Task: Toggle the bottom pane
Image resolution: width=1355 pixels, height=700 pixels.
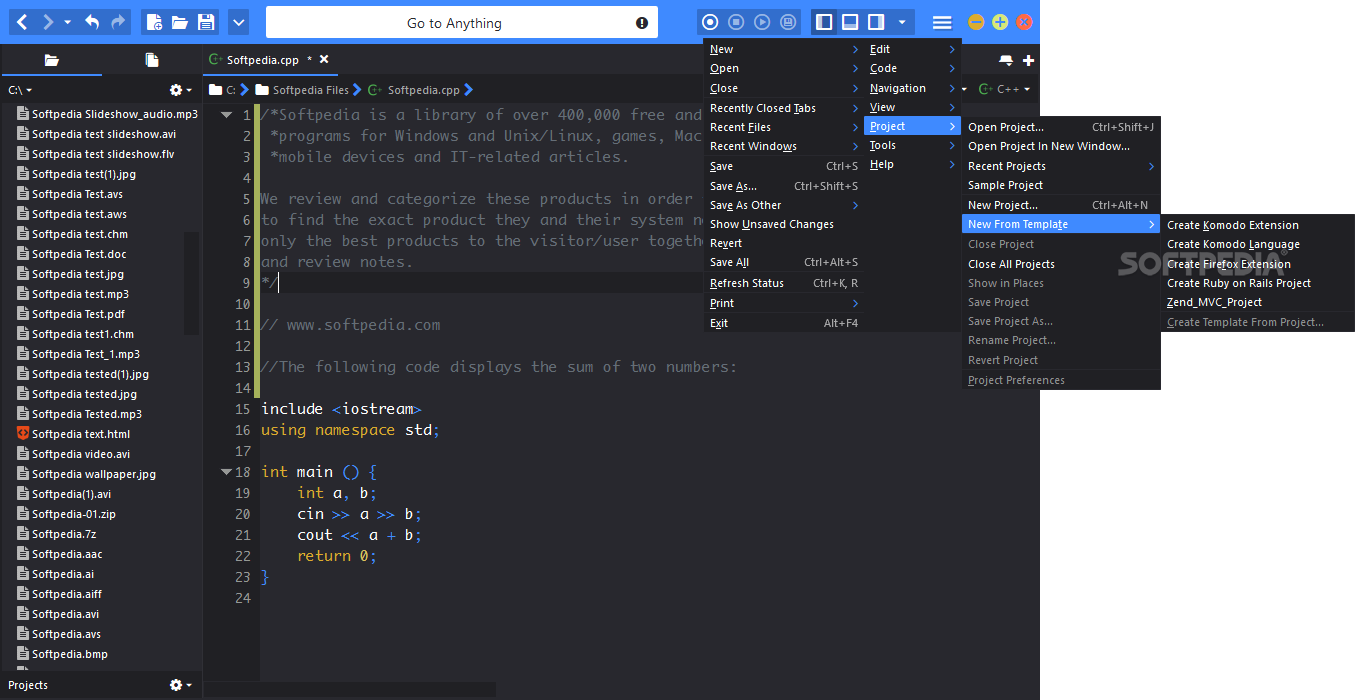Action: 850,22
